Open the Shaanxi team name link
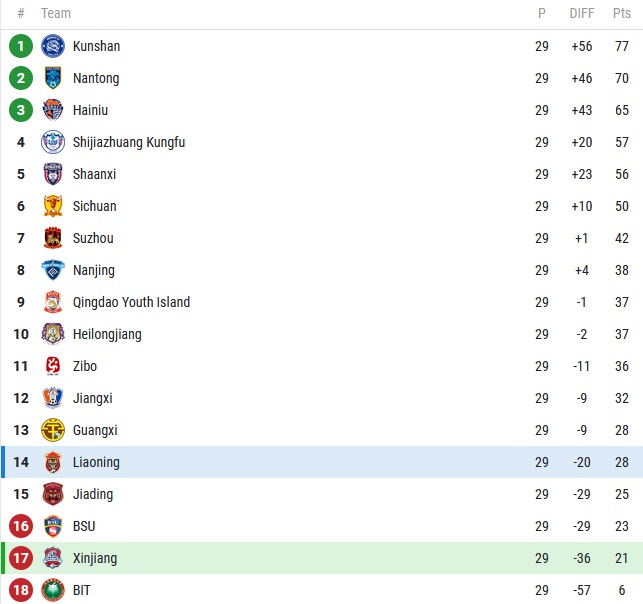643x604 pixels. point(94,174)
